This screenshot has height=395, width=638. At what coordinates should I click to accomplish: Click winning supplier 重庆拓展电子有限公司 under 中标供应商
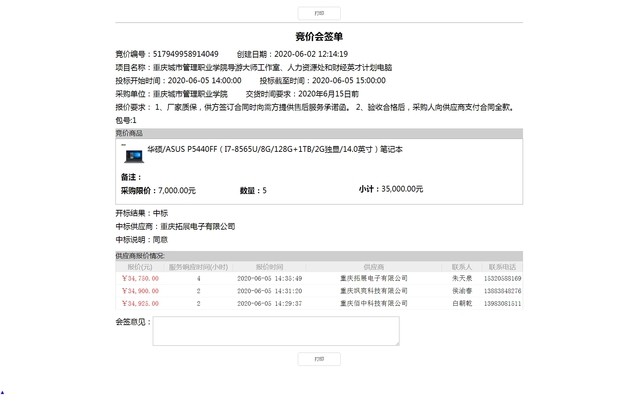pos(198,227)
